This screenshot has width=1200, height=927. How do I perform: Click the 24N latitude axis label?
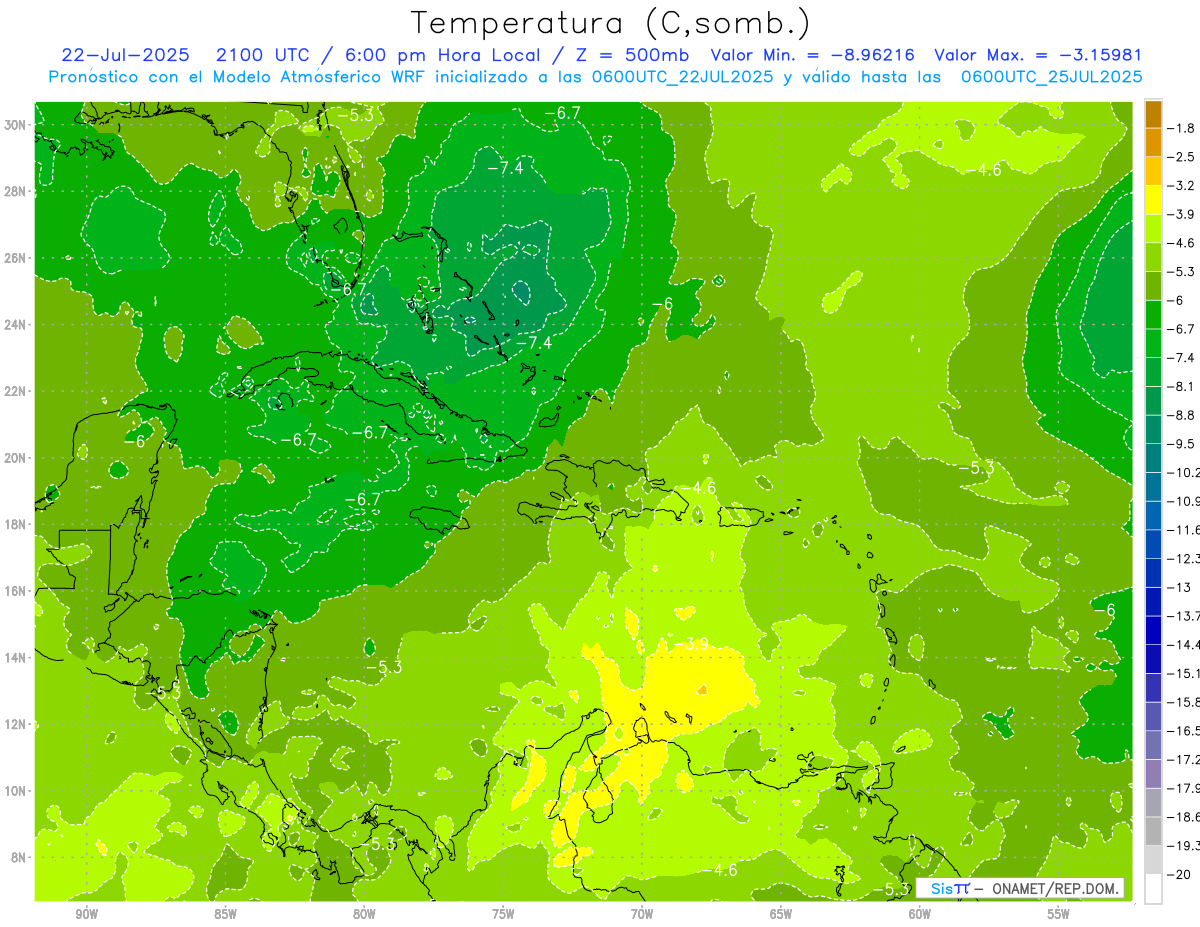pyautogui.click(x=17, y=324)
